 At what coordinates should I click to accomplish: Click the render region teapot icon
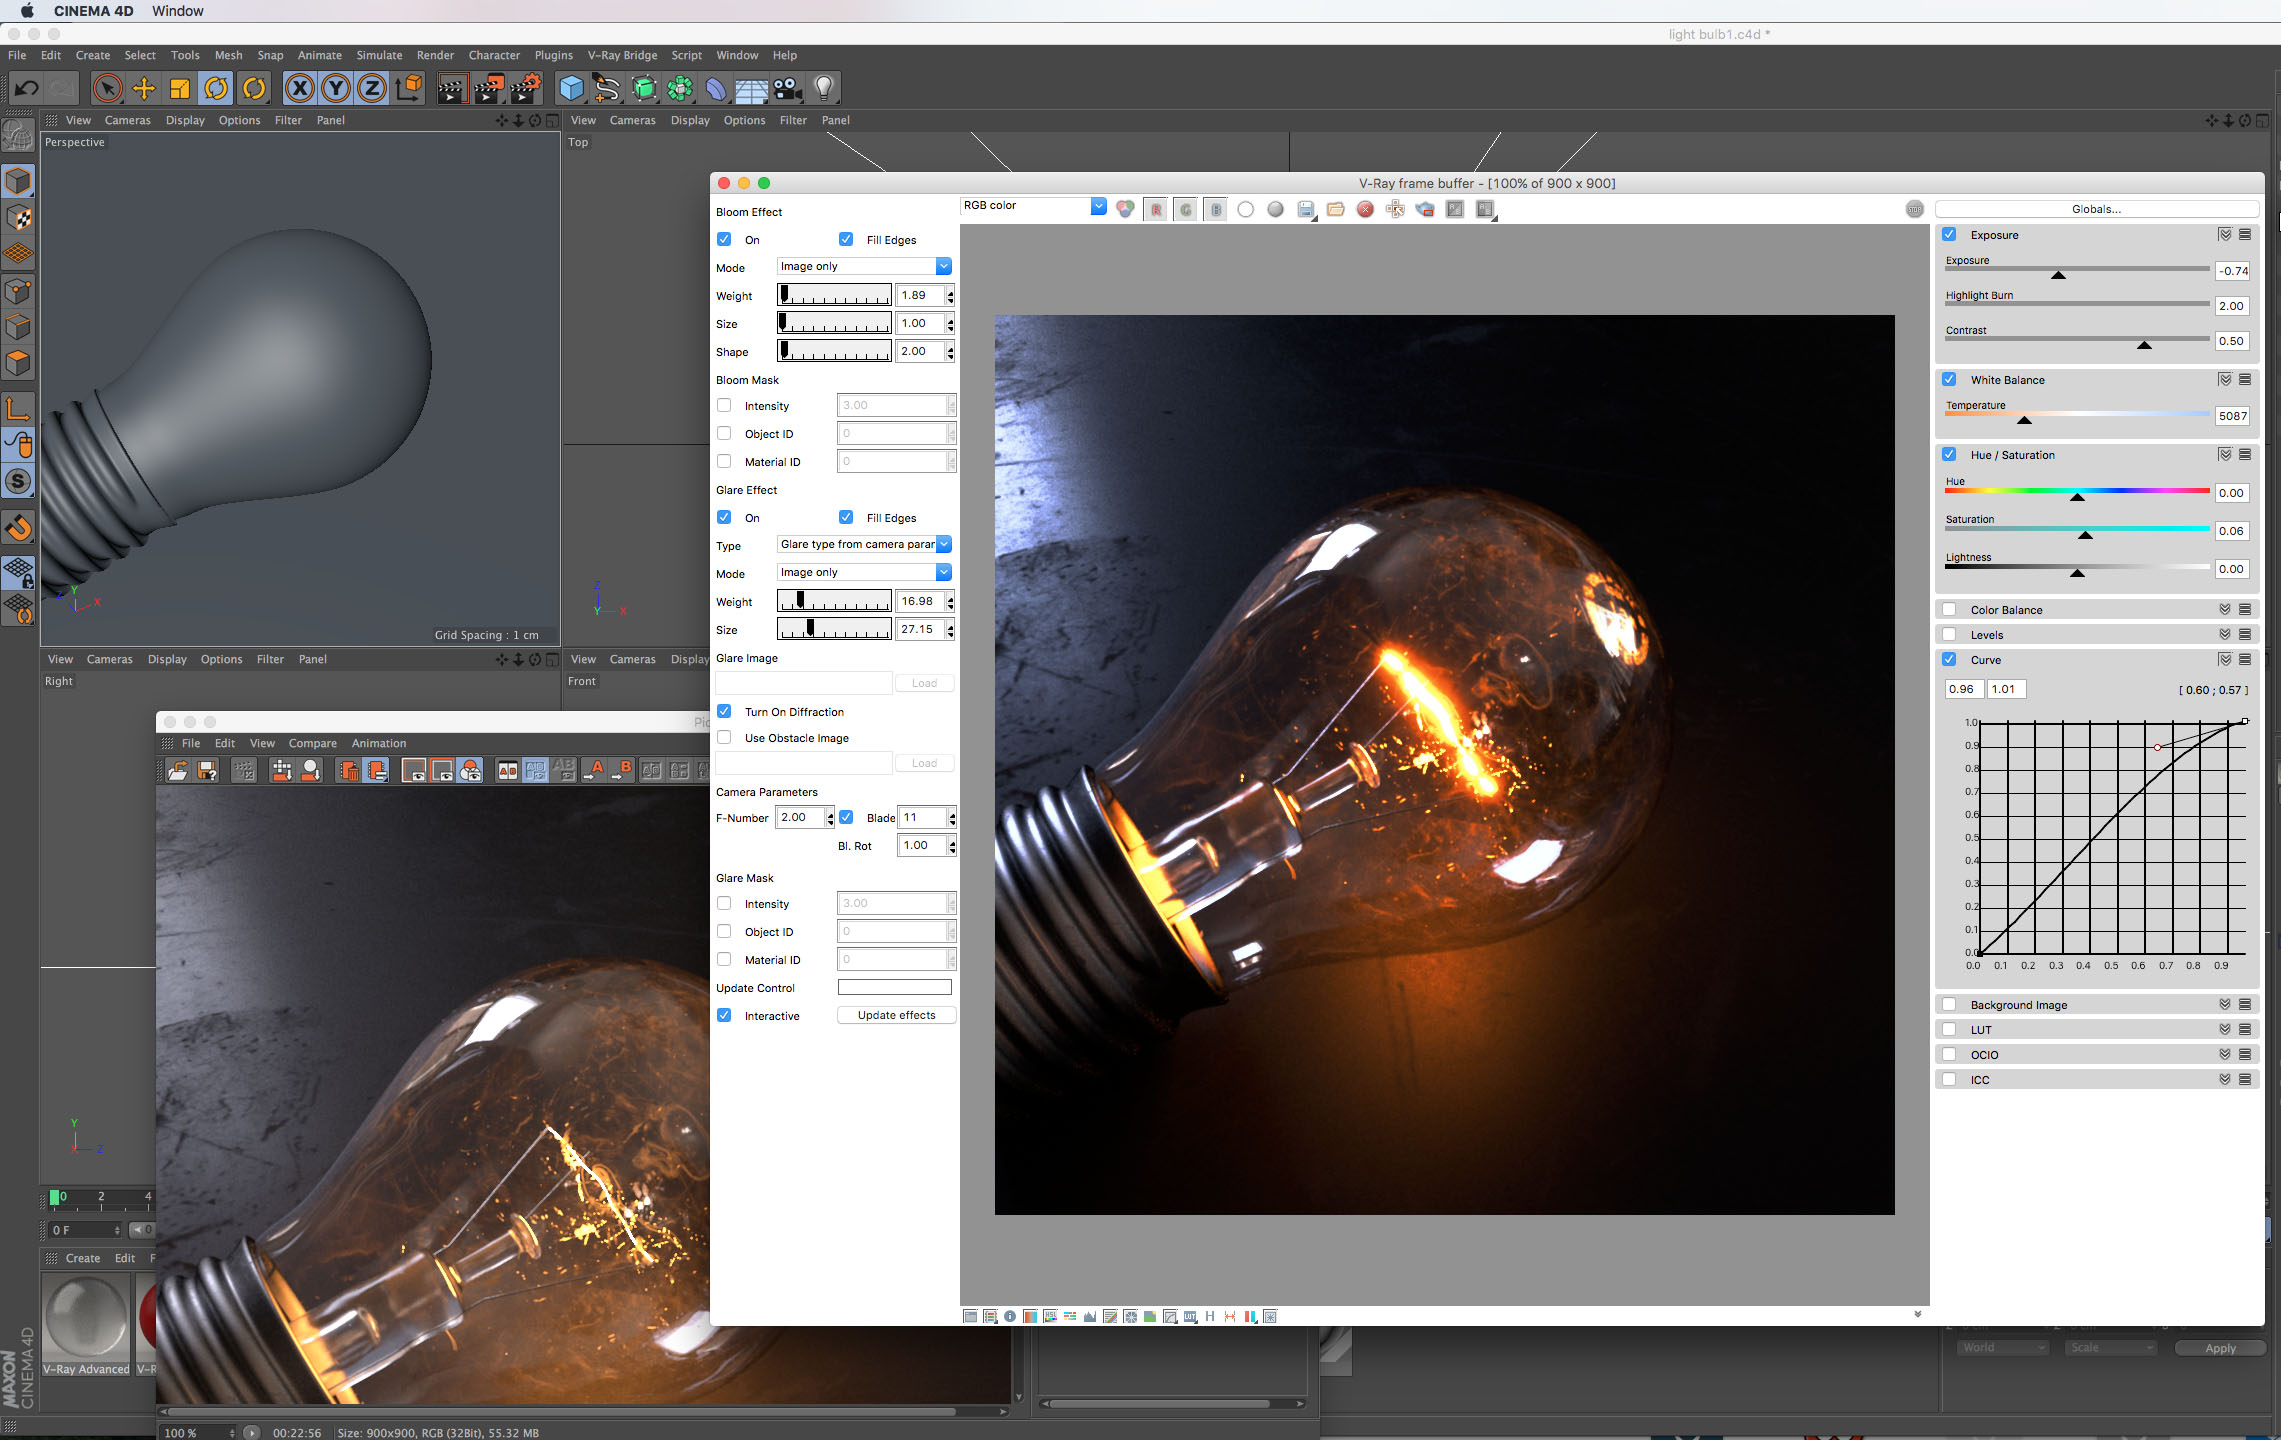(1425, 209)
